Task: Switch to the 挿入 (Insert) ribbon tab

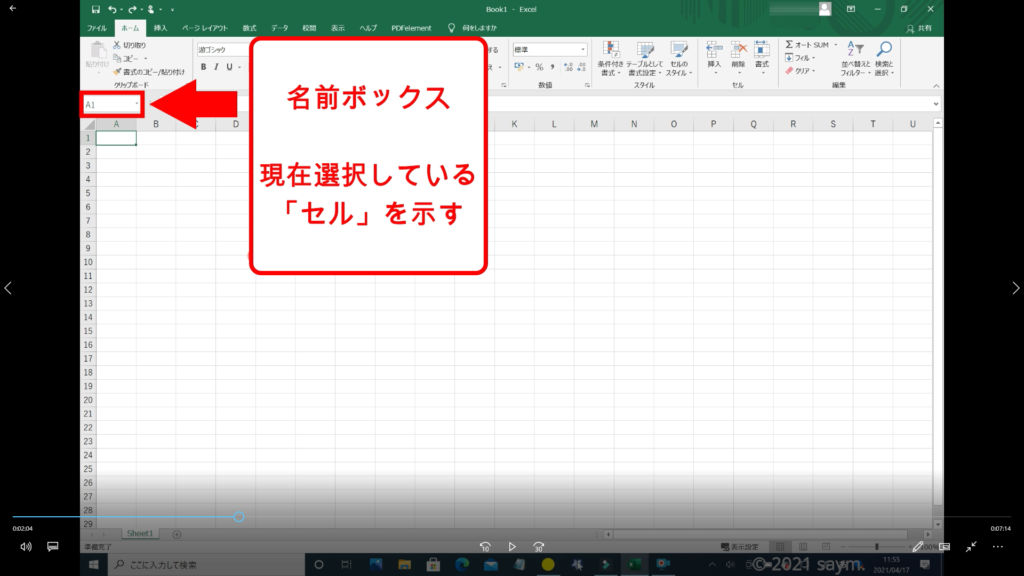Action: (160, 28)
